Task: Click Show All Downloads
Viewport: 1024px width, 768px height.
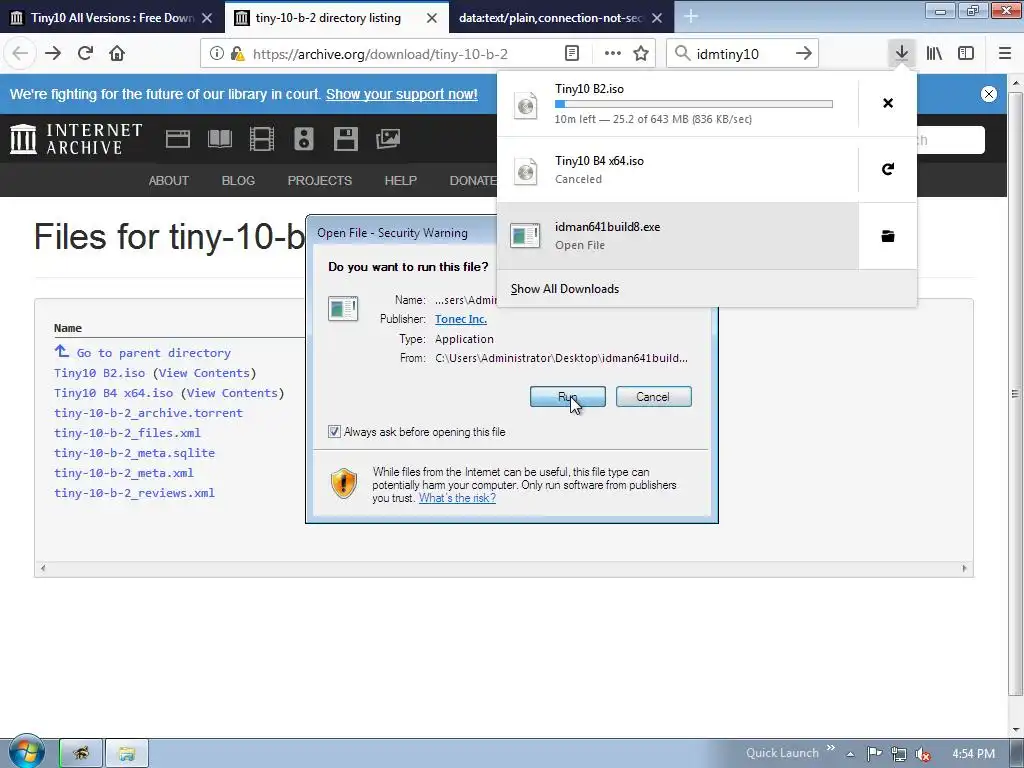Action: [x=565, y=289]
